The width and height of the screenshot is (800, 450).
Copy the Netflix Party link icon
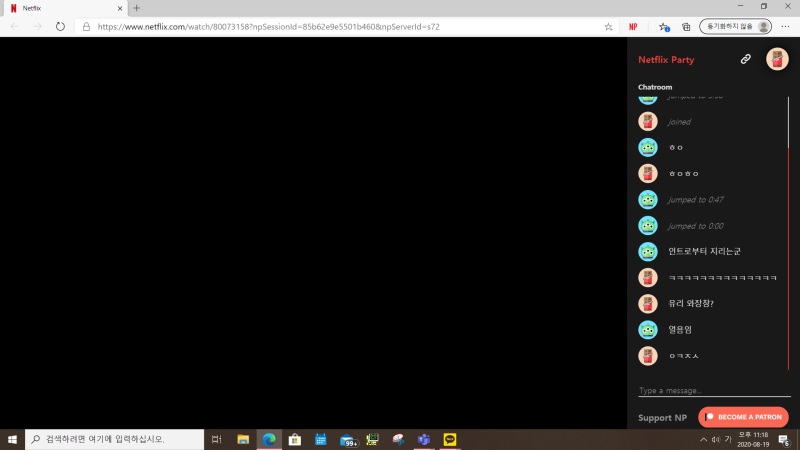click(745, 59)
